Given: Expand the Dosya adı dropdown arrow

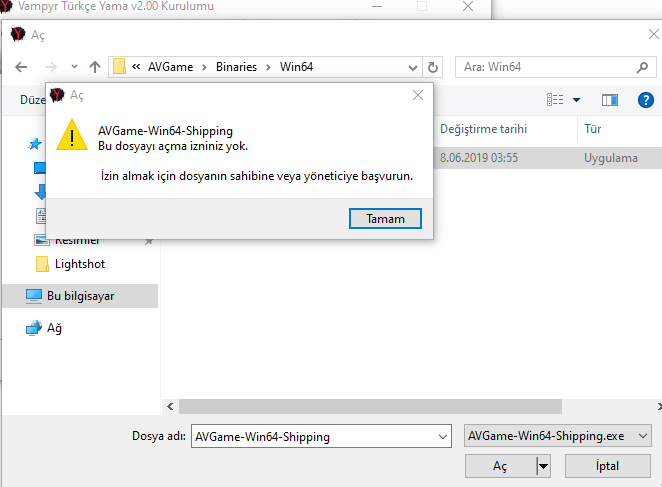Looking at the screenshot, I should (x=442, y=437).
